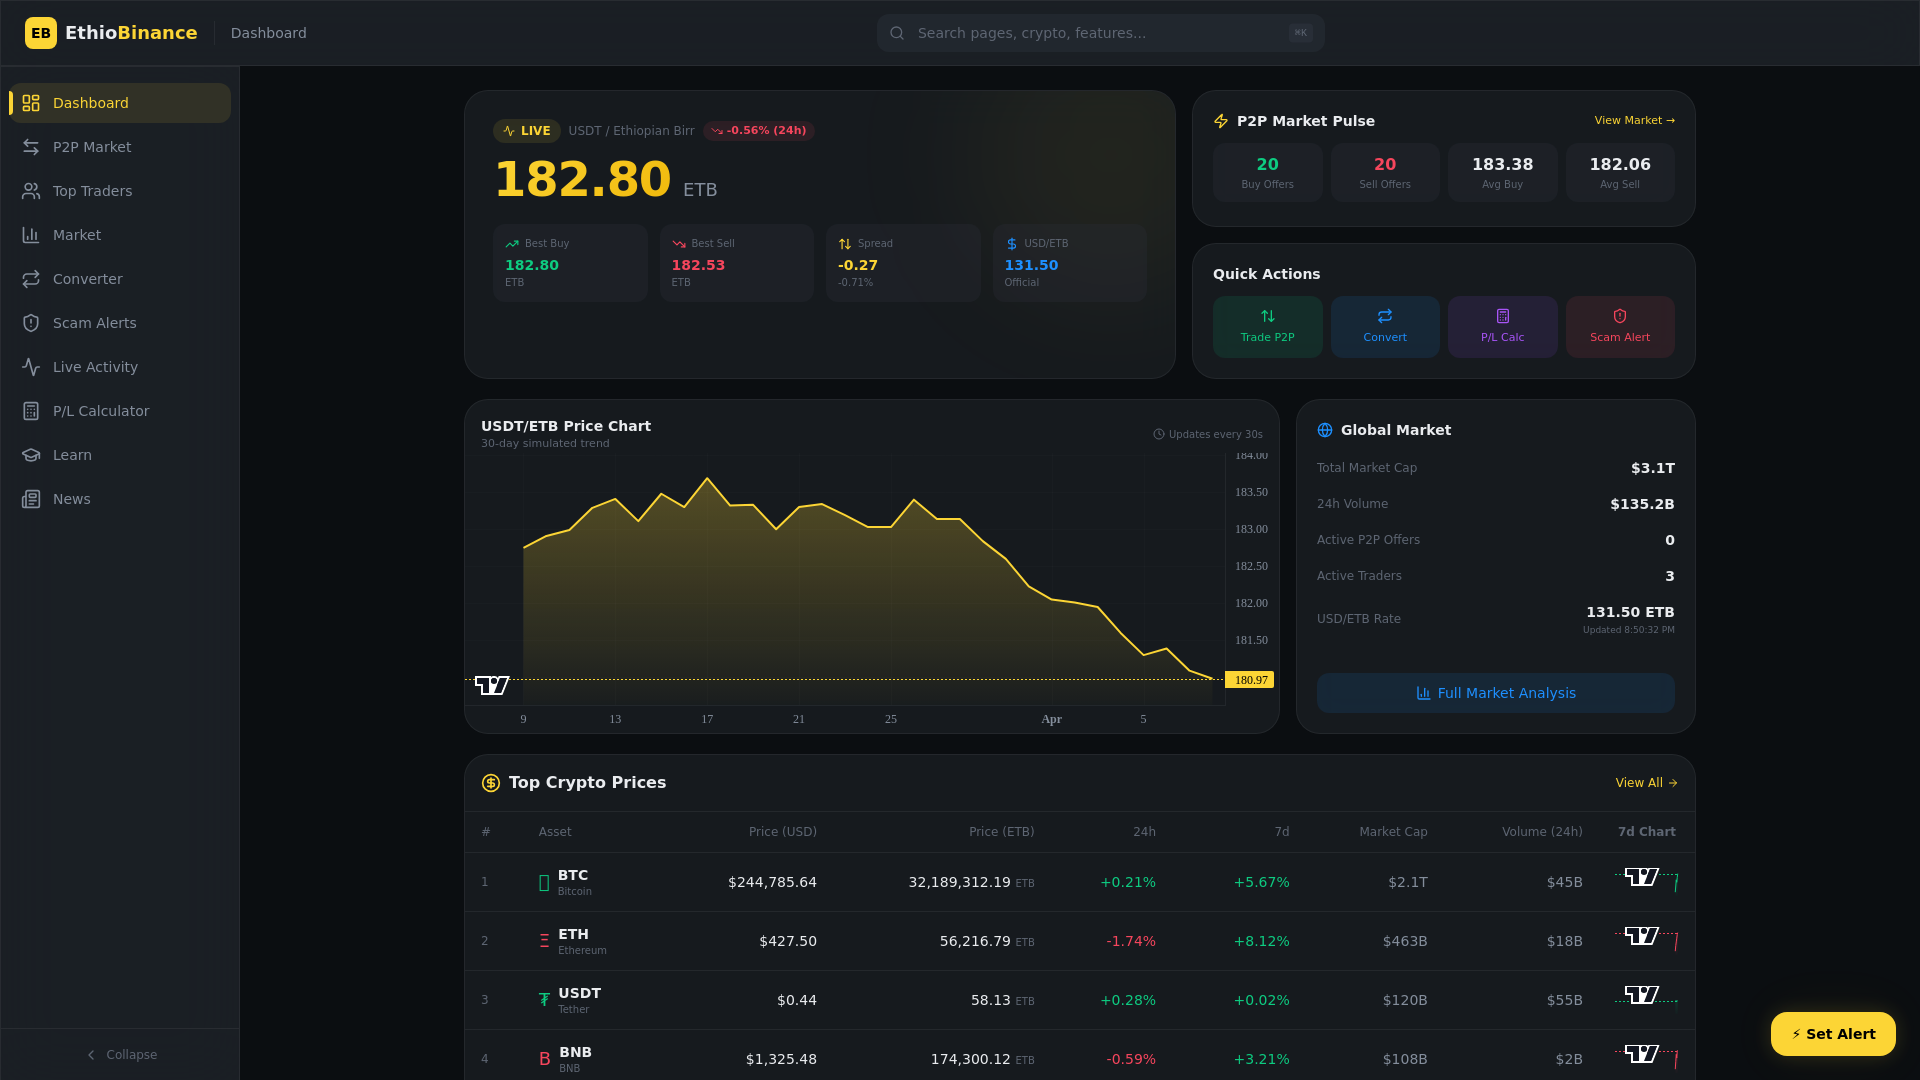The width and height of the screenshot is (1920, 1080).
Task: Click the Best Buy 182.80 card
Action: coord(570,263)
